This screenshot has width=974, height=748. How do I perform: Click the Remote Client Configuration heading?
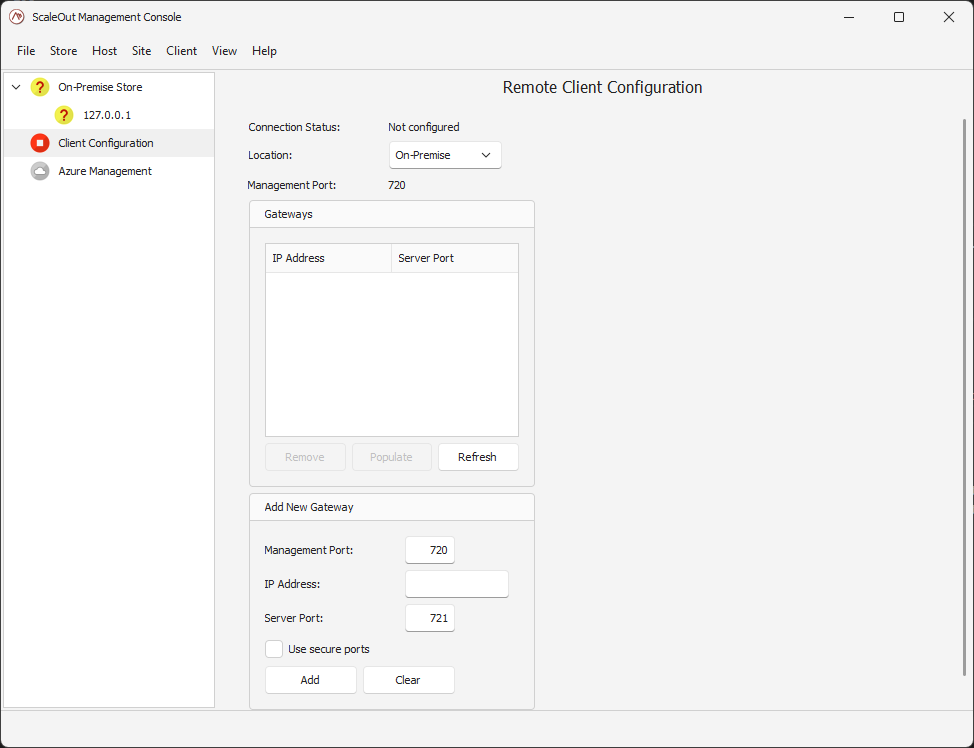click(x=603, y=88)
